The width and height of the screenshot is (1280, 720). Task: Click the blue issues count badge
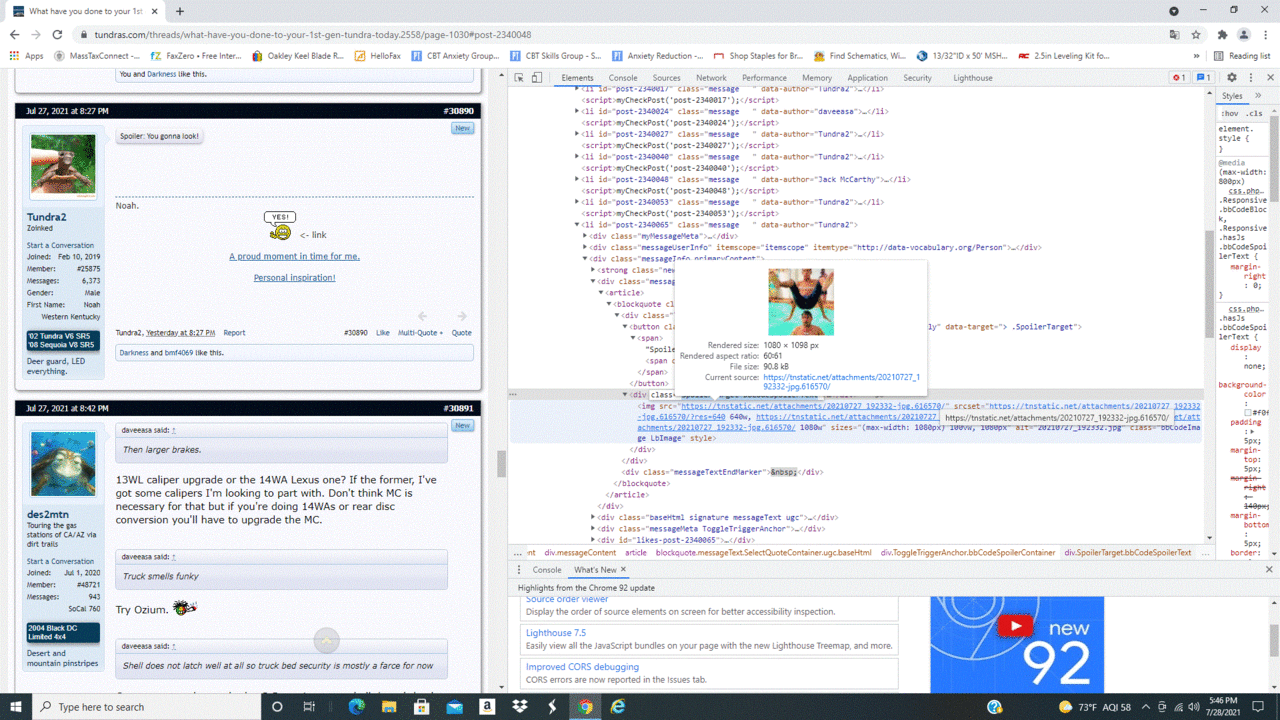click(x=1204, y=78)
